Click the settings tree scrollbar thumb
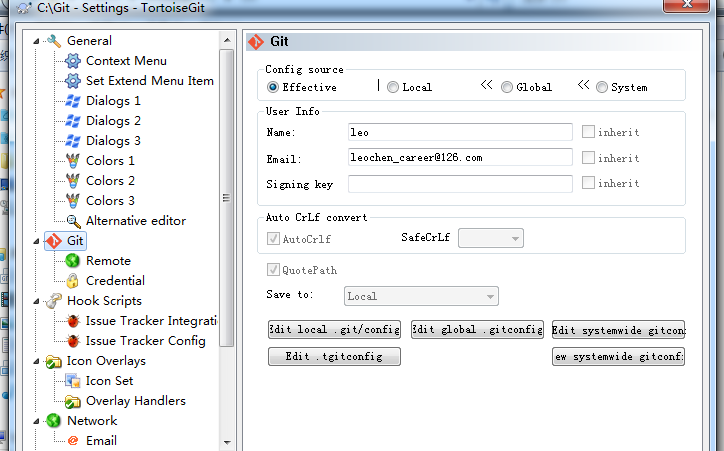 (226, 198)
